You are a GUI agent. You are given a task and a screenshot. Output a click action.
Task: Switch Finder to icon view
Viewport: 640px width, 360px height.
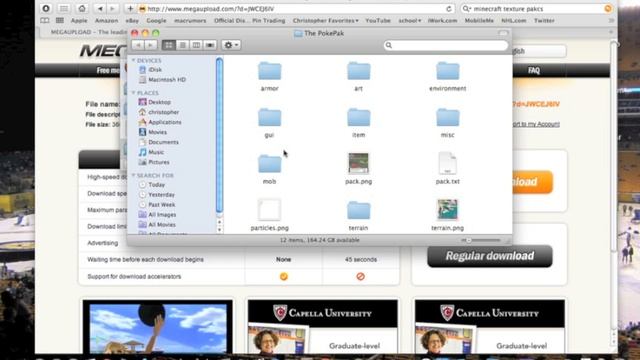click(169, 45)
